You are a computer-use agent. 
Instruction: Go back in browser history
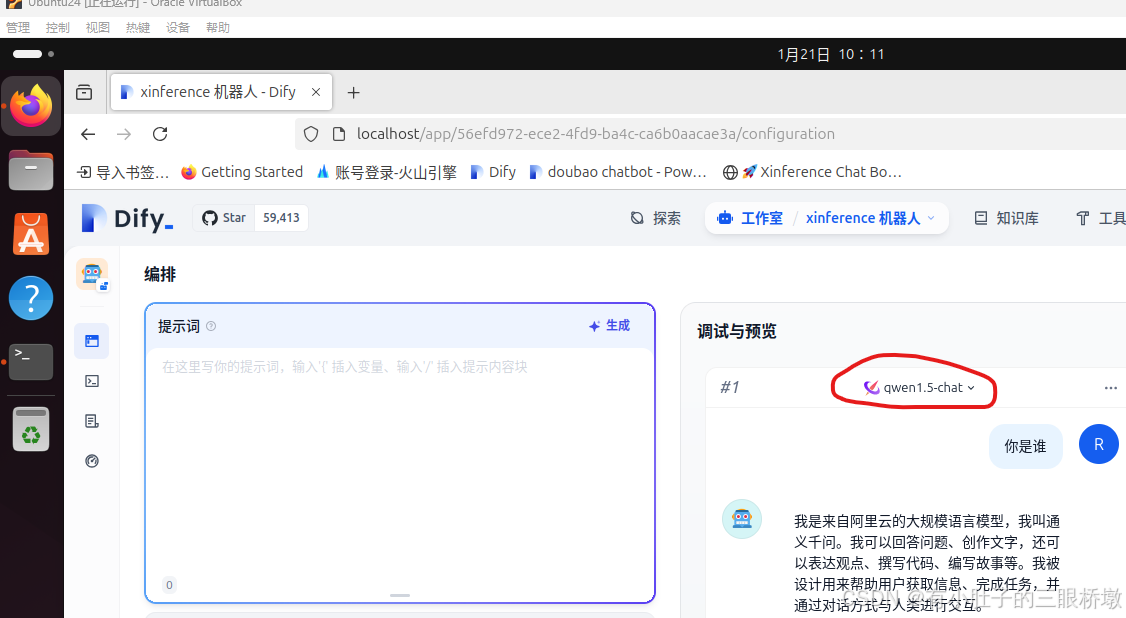point(88,134)
